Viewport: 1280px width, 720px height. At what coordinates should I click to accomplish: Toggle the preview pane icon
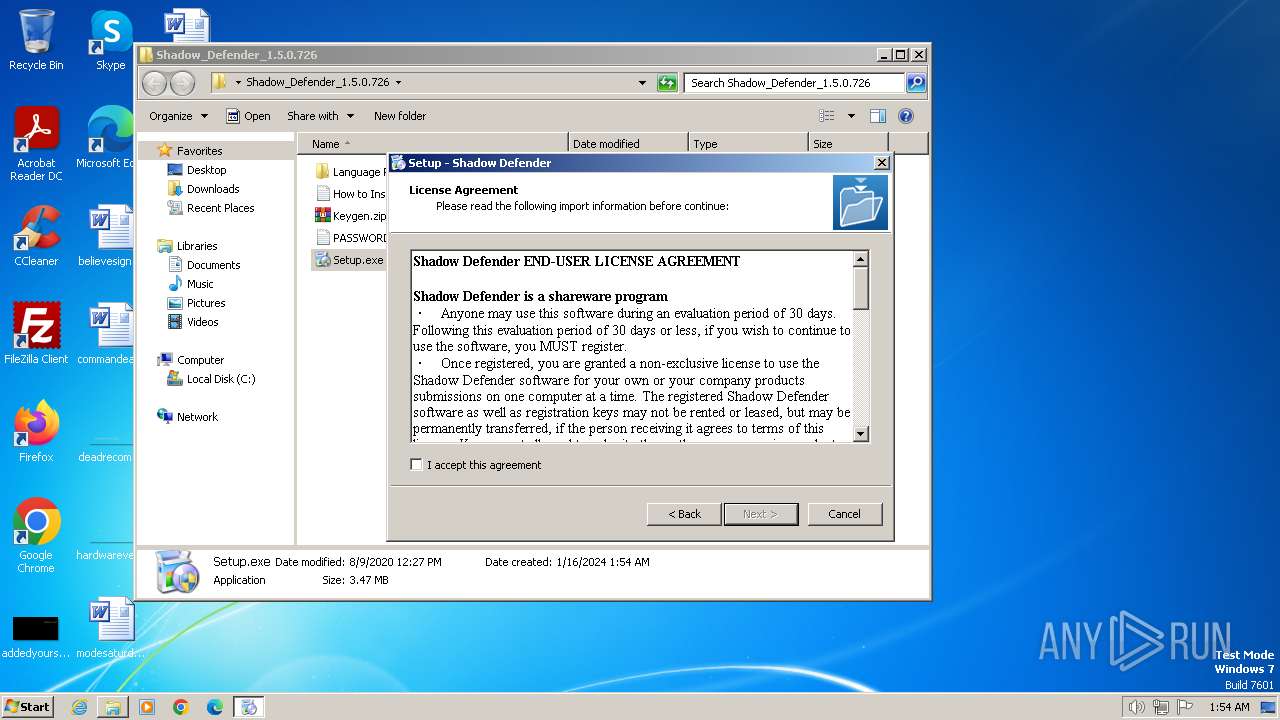point(878,116)
